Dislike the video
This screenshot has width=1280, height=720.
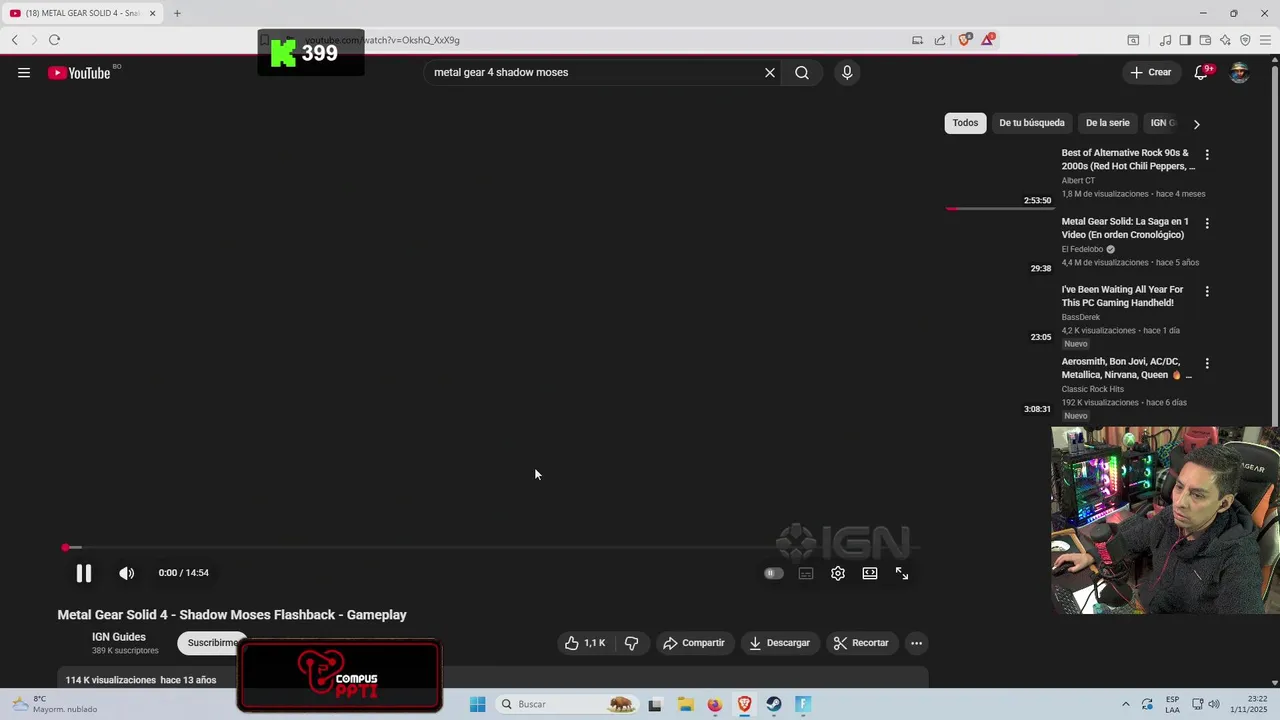pos(631,643)
